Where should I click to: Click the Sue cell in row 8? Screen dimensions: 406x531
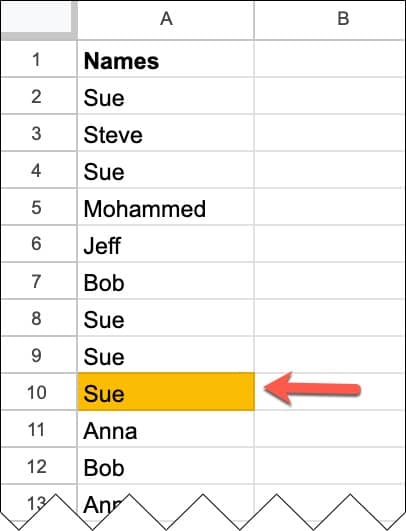pos(166,317)
